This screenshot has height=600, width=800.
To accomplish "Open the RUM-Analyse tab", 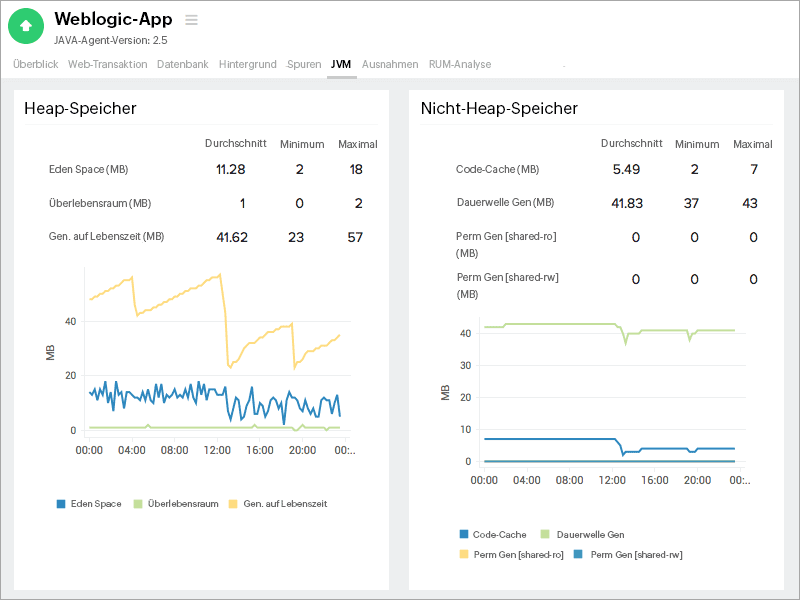I will [460, 64].
